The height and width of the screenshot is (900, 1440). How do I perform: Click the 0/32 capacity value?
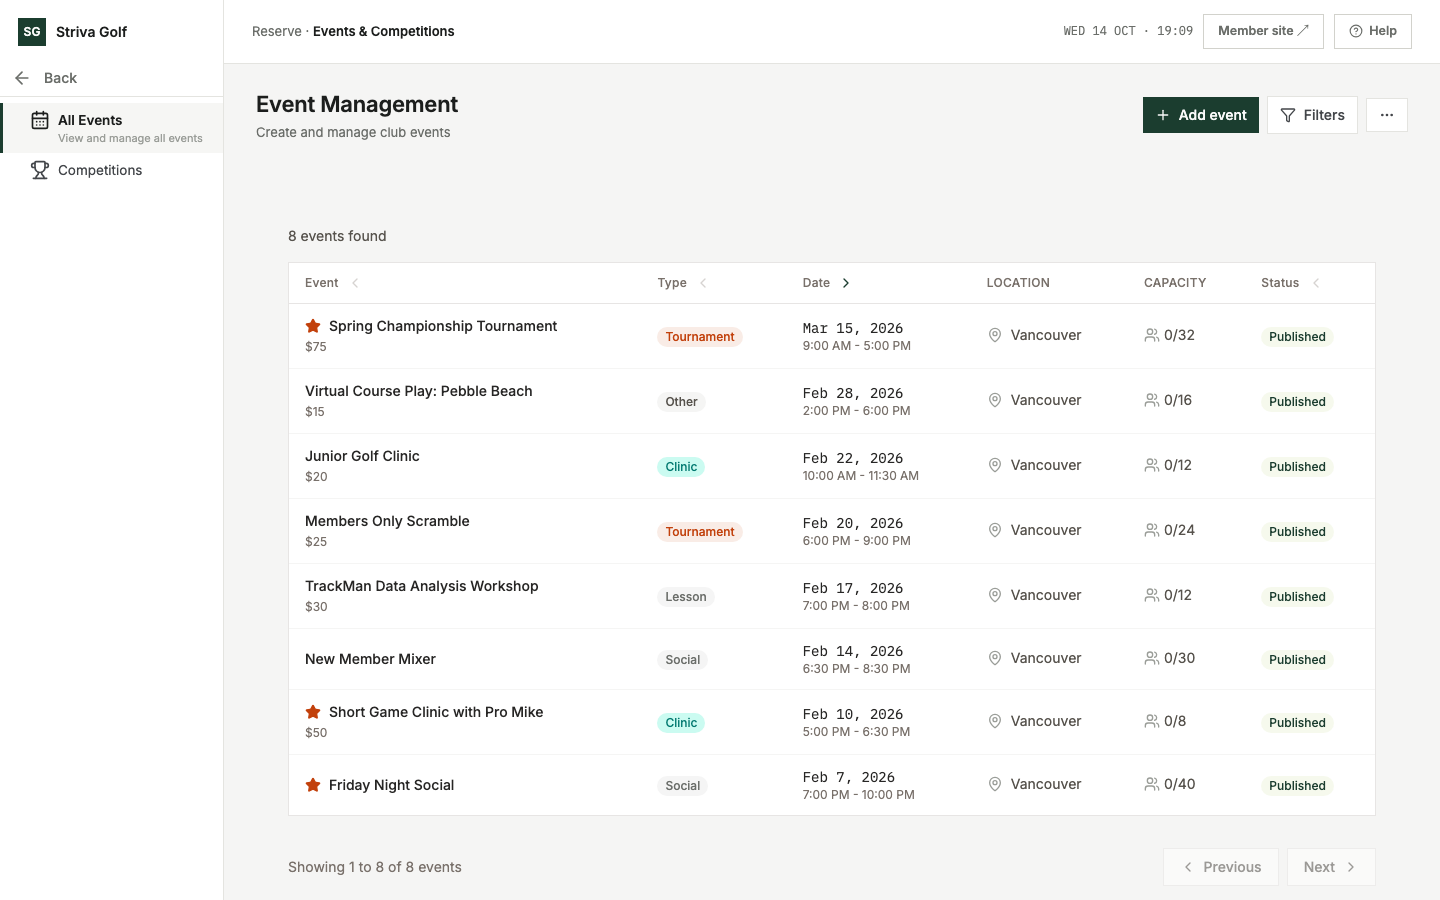(x=1180, y=335)
